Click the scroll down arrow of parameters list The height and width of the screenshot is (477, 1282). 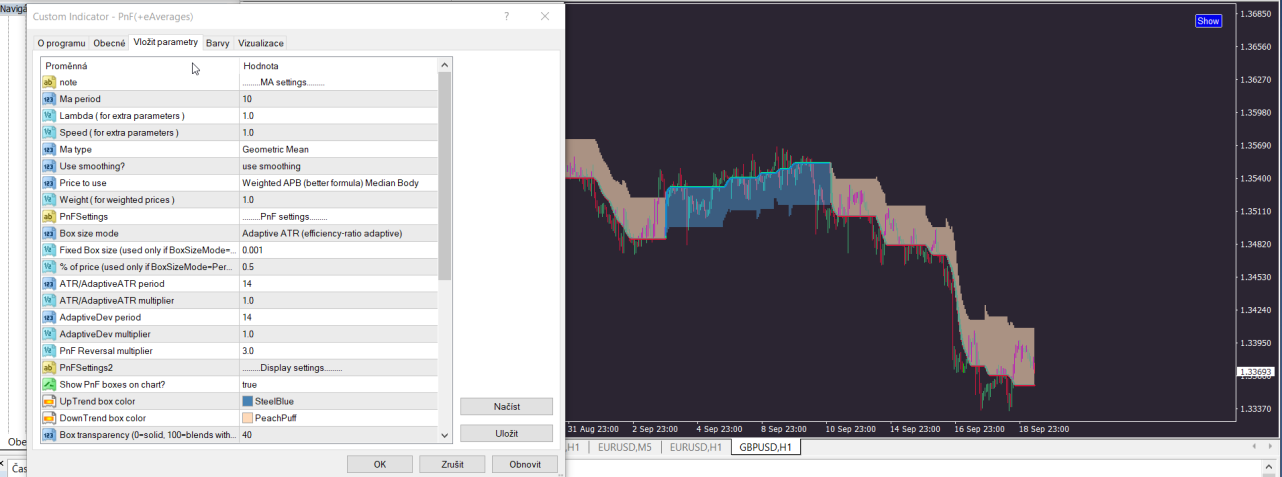click(x=445, y=435)
